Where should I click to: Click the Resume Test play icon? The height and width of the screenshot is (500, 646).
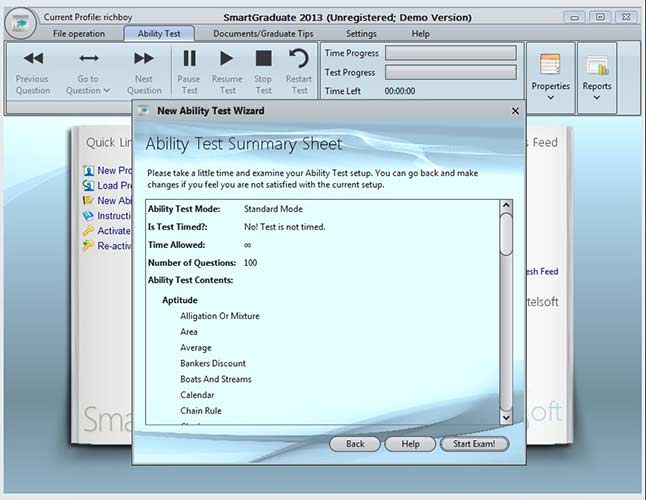226,58
